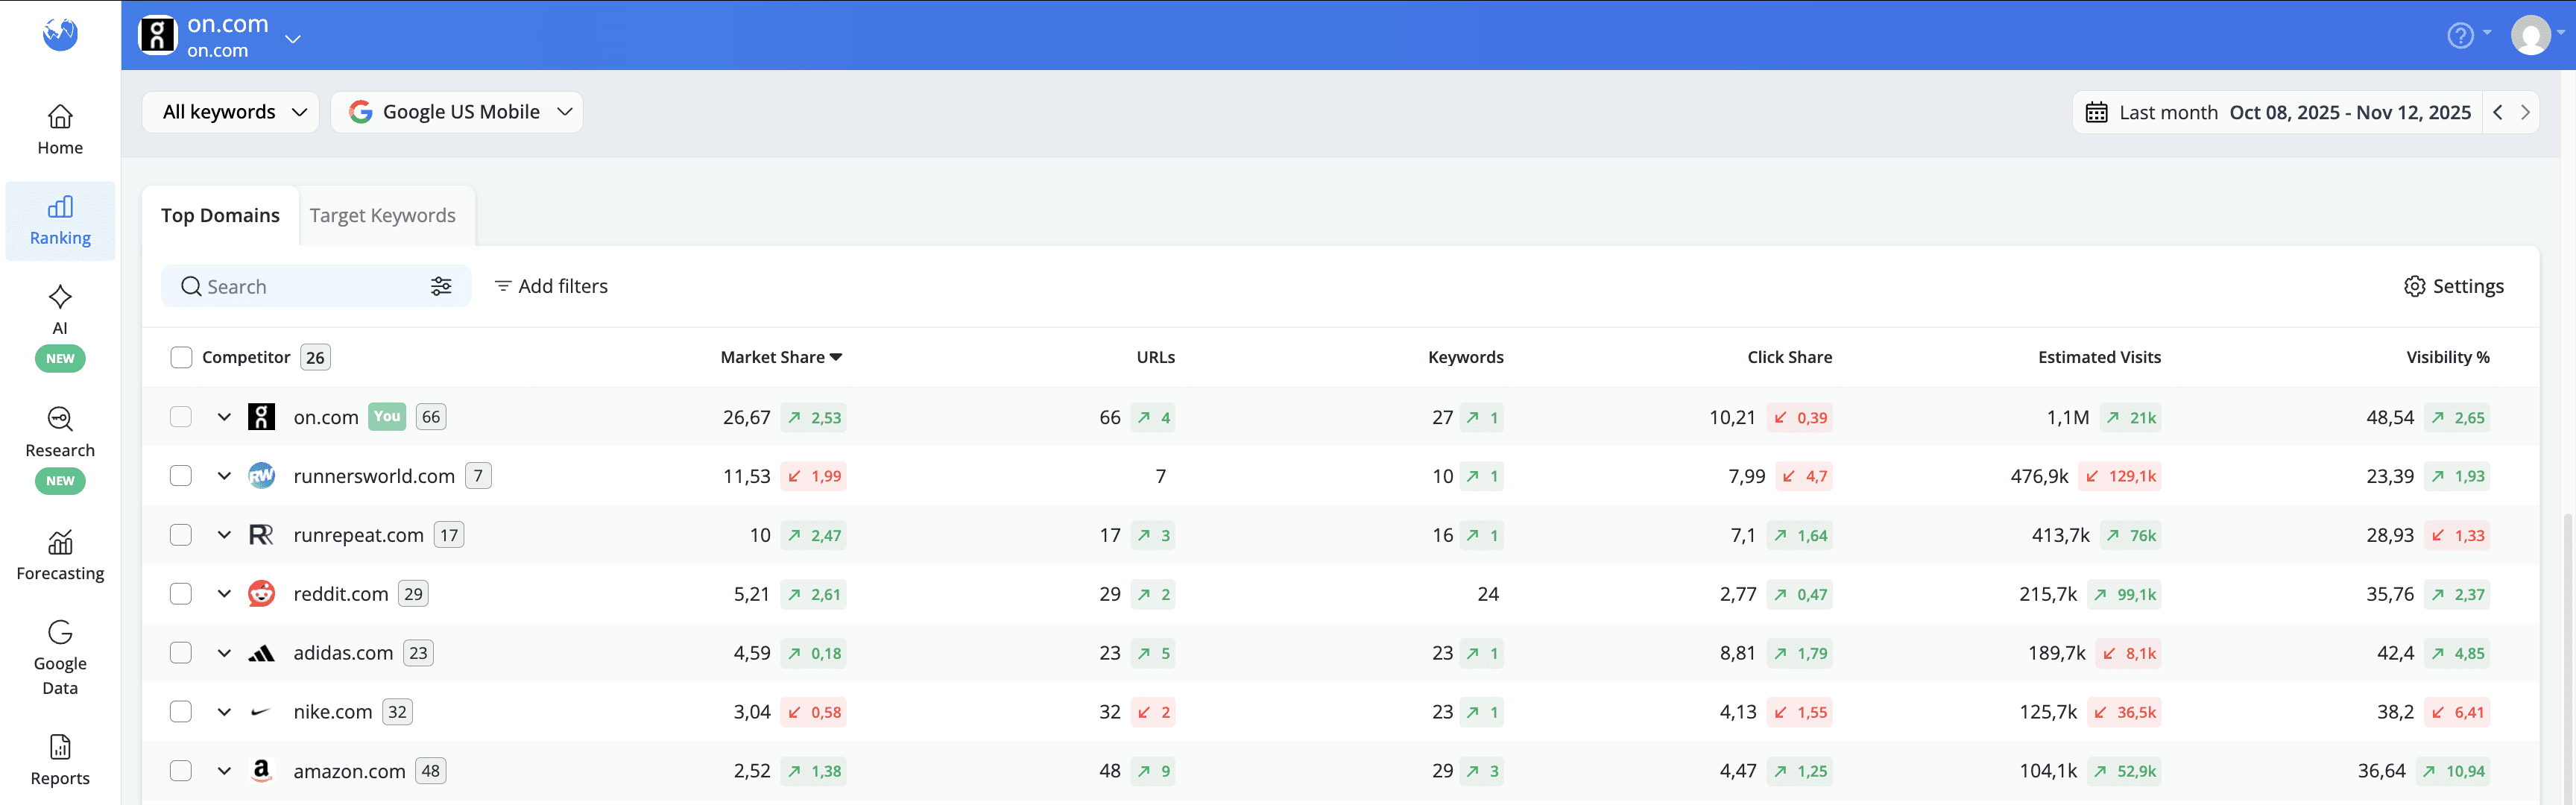Open Reports section in sidebar

click(60, 761)
